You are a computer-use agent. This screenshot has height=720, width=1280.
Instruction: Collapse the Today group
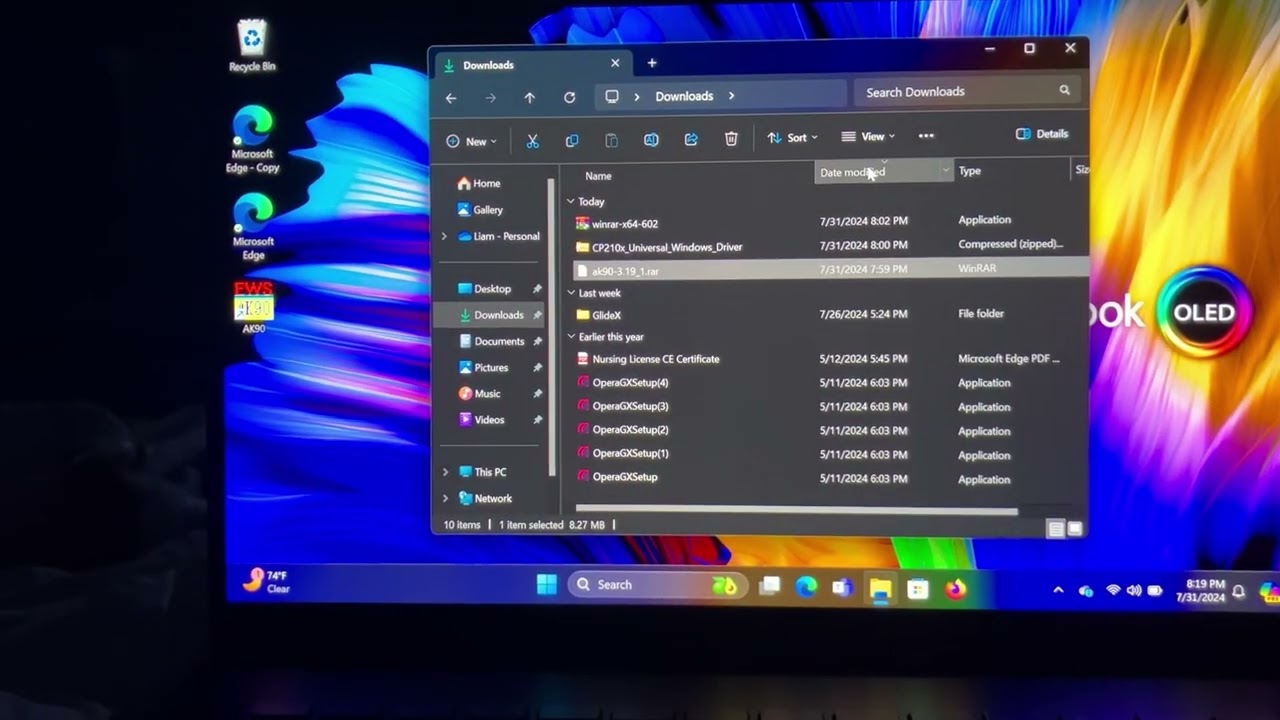point(571,202)
